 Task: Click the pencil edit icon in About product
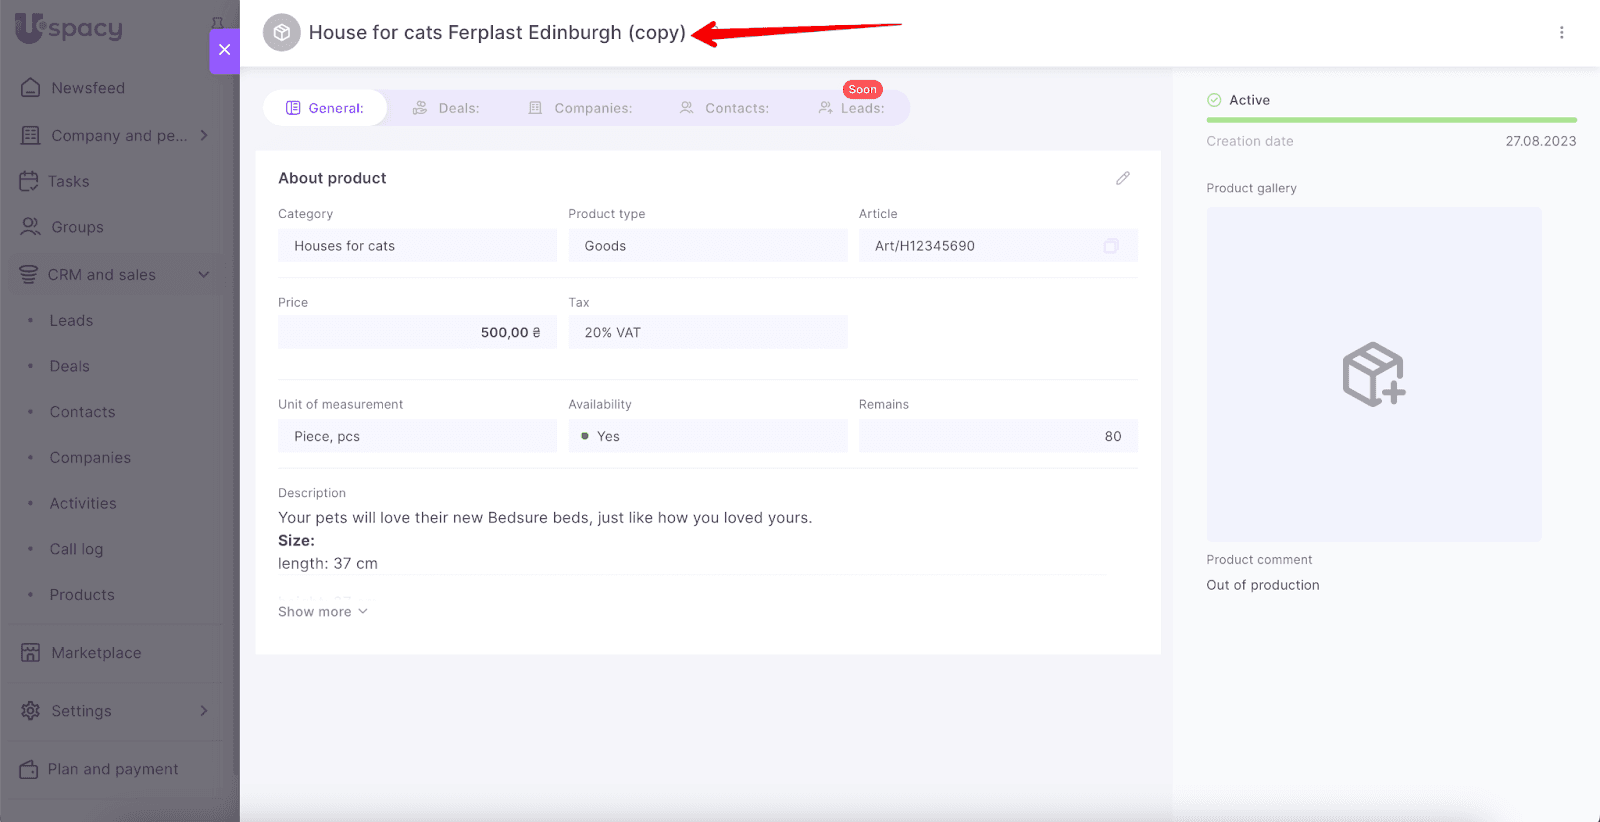(x=1122, y=178)
